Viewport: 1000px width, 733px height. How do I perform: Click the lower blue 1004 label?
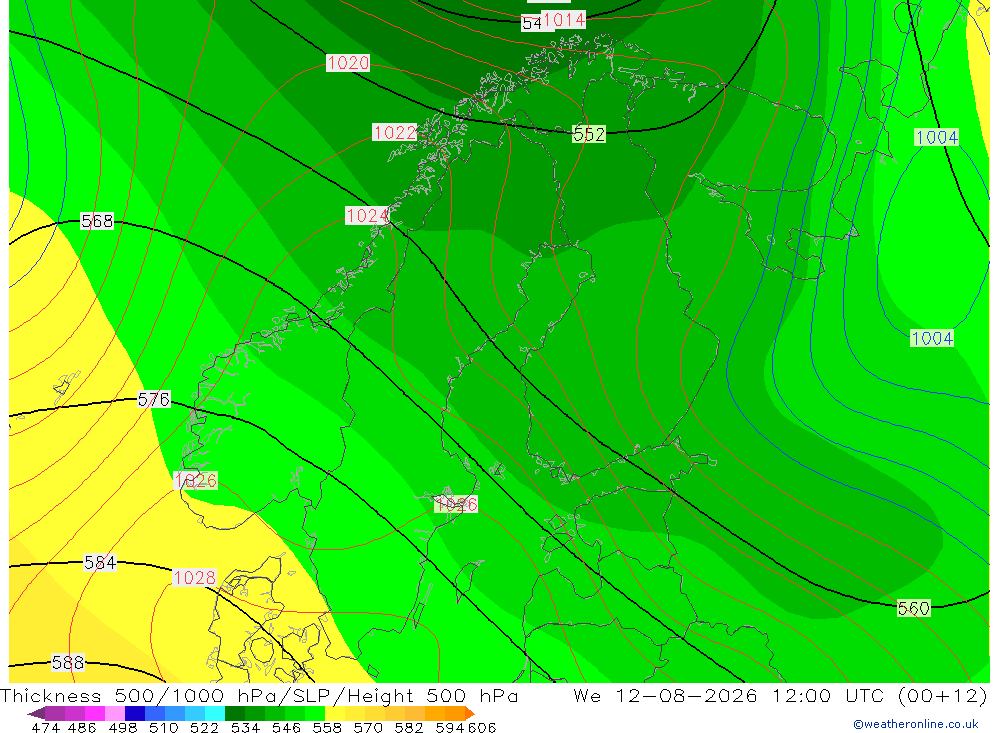(932, 338)
